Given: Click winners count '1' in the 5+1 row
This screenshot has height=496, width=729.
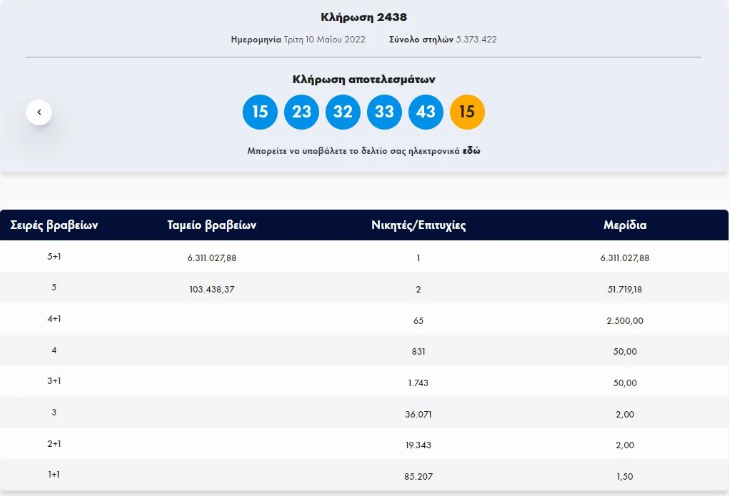Looking at the screenshot, I should click(x=418, y=258).
